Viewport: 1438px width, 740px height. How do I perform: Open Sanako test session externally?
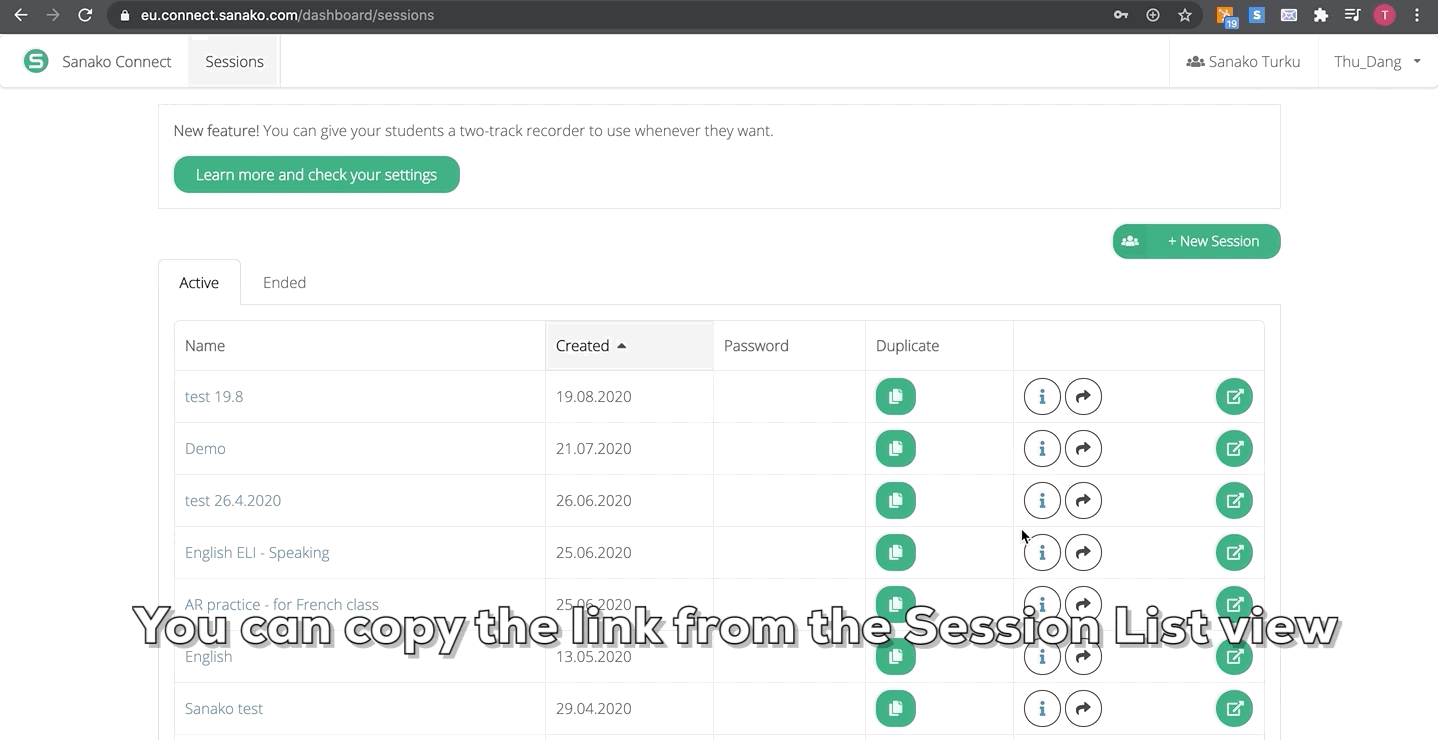(x=1234, y=708)
